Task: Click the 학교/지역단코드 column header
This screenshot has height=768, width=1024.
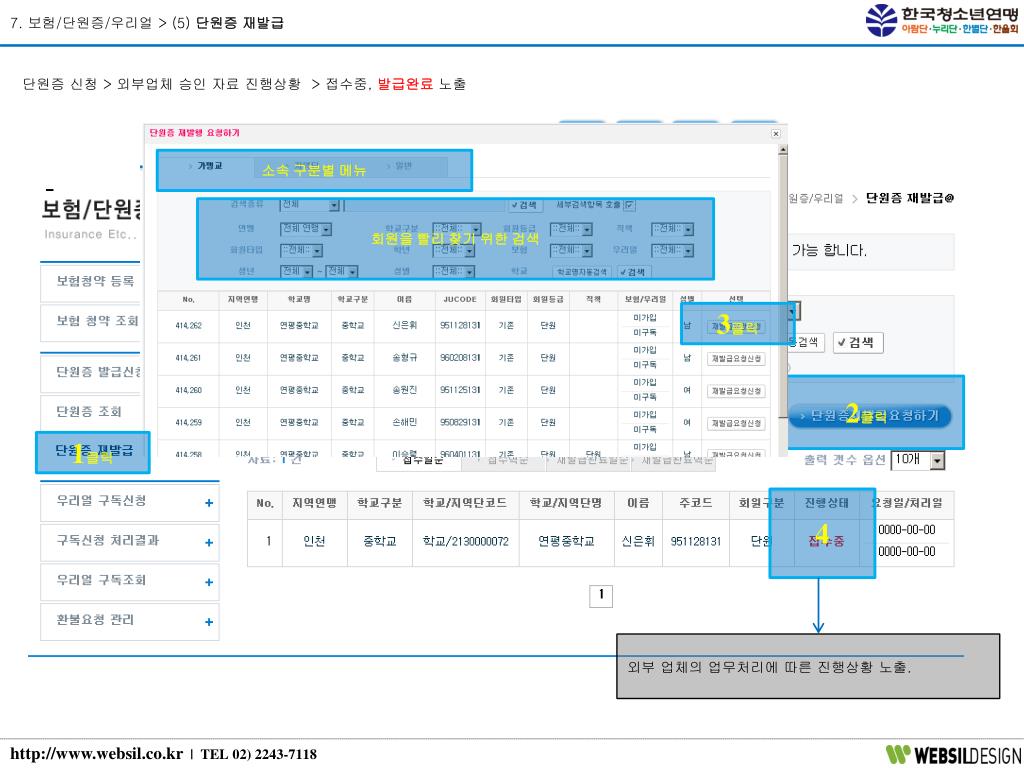Action: point(465,504)
